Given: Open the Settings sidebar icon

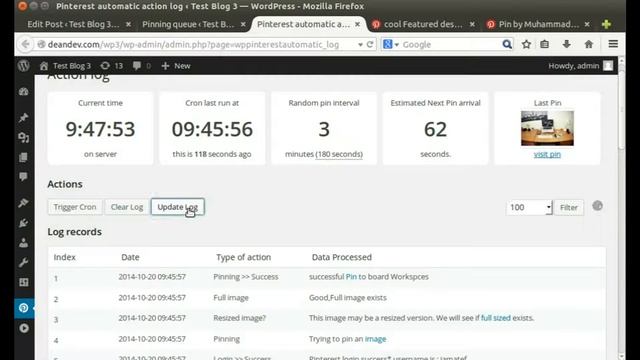Looking at the screenshot, I should 24,282.
